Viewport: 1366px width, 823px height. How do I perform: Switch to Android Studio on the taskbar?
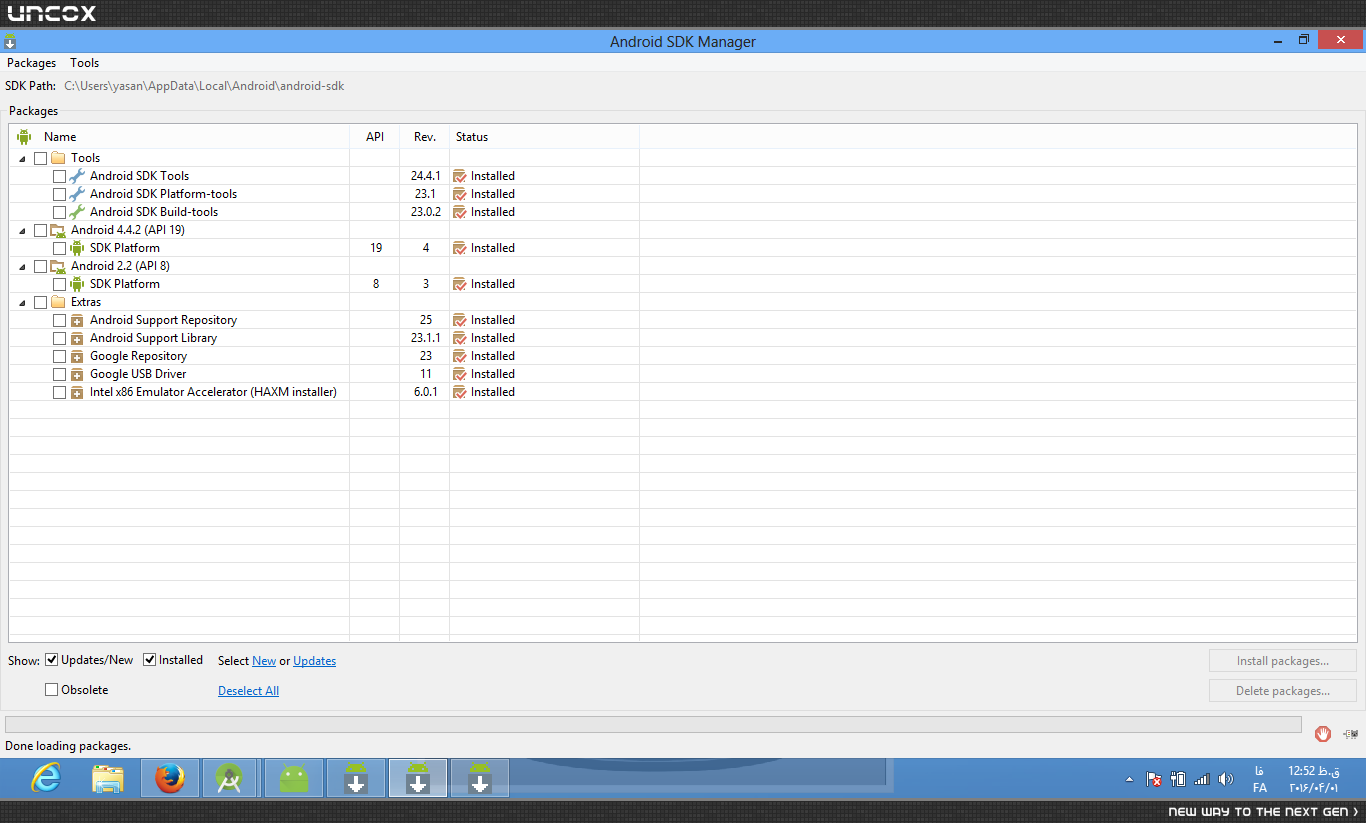(x=231, y=778)
